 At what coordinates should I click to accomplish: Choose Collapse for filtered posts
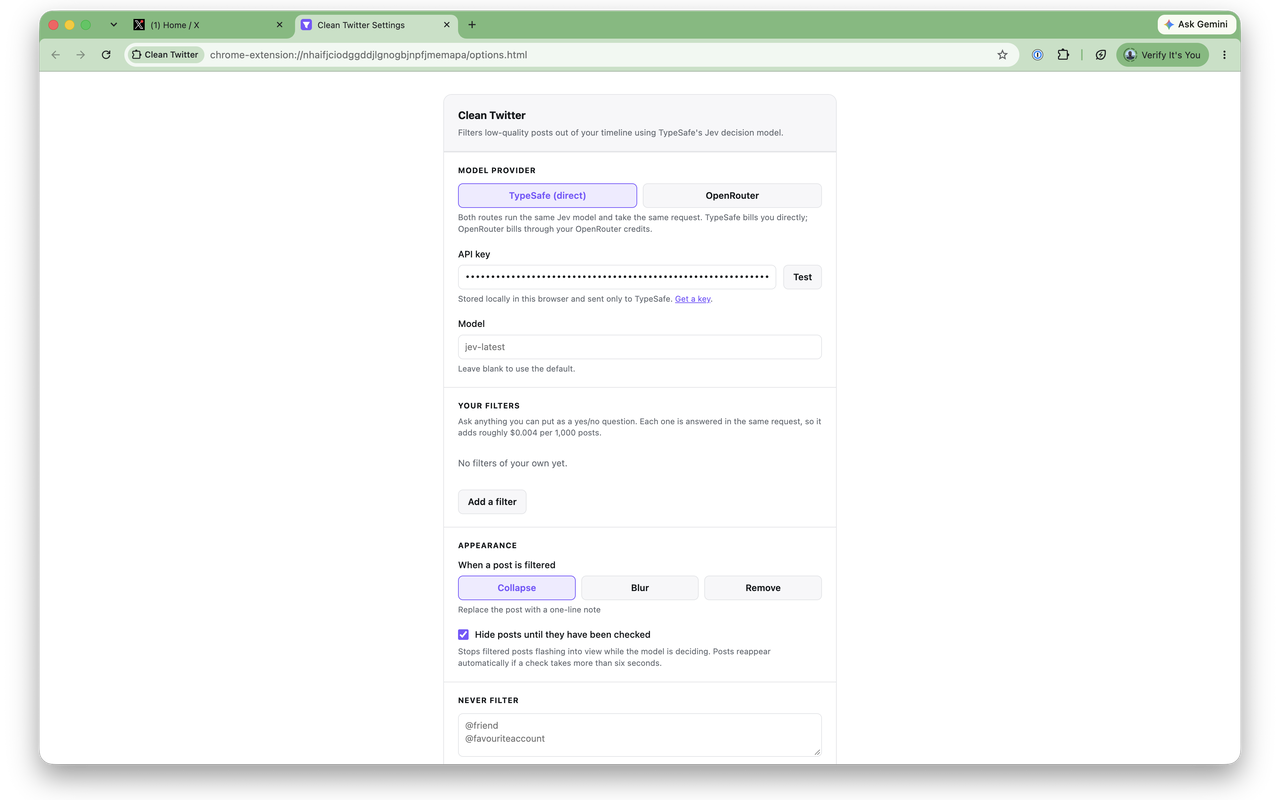(517, 588)
